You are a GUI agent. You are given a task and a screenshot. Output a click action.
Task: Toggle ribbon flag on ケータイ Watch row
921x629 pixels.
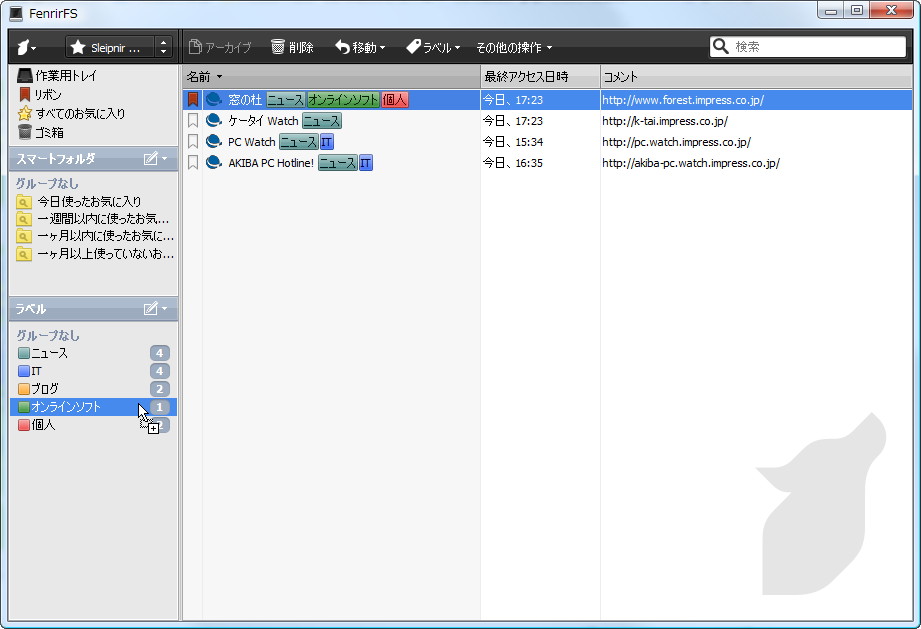[x=193, y=121]
